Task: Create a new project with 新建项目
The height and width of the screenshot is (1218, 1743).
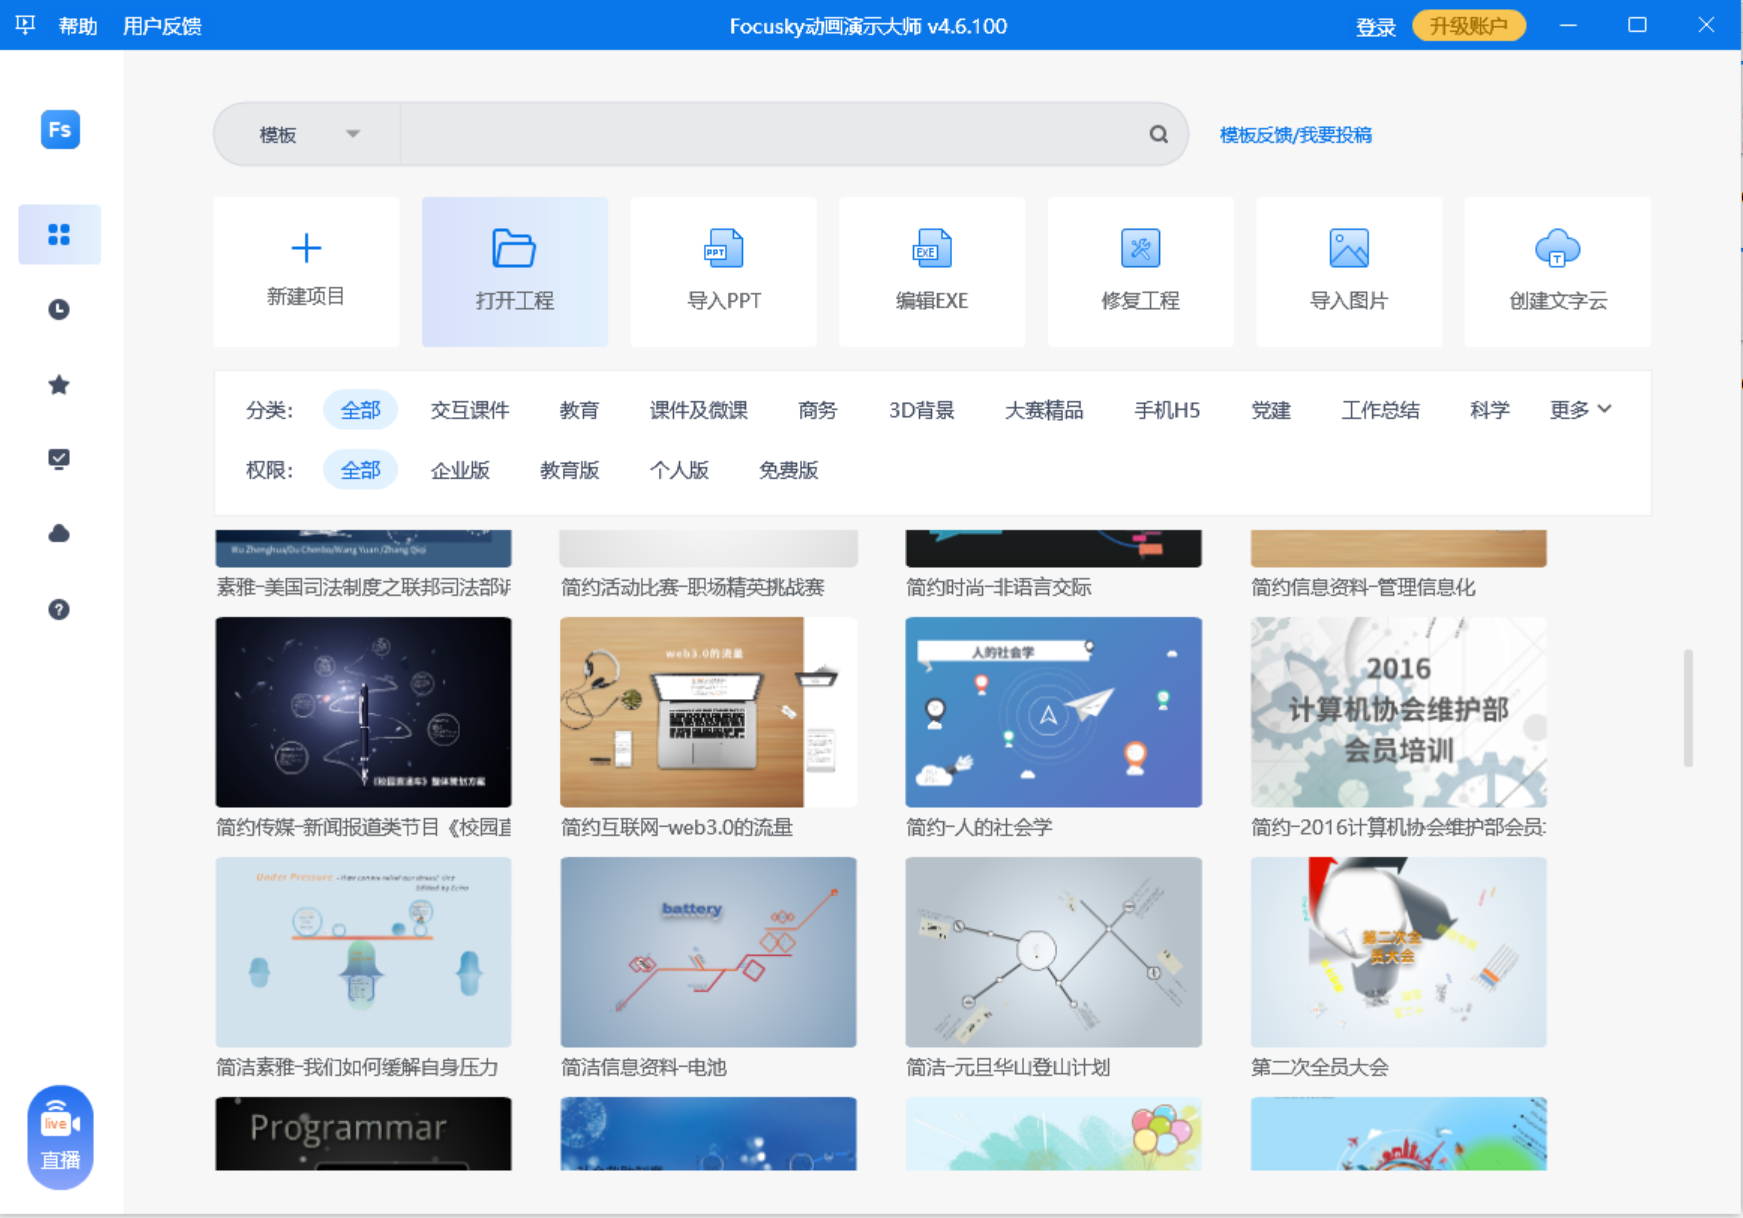Action: click(x=306, y=272)
